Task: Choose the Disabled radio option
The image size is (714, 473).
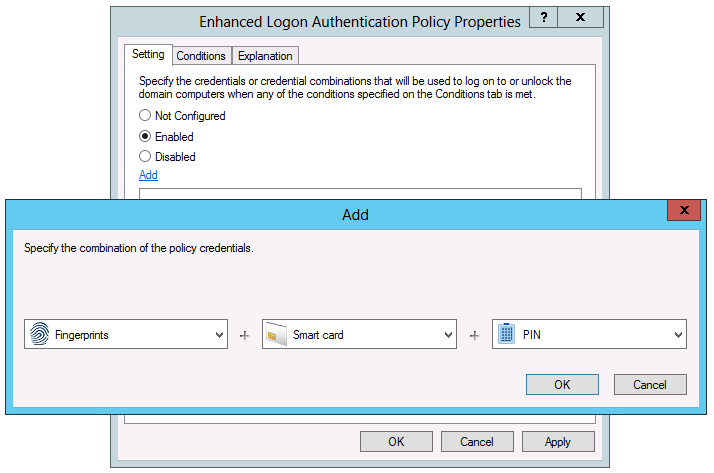Action: coord(145,157)
